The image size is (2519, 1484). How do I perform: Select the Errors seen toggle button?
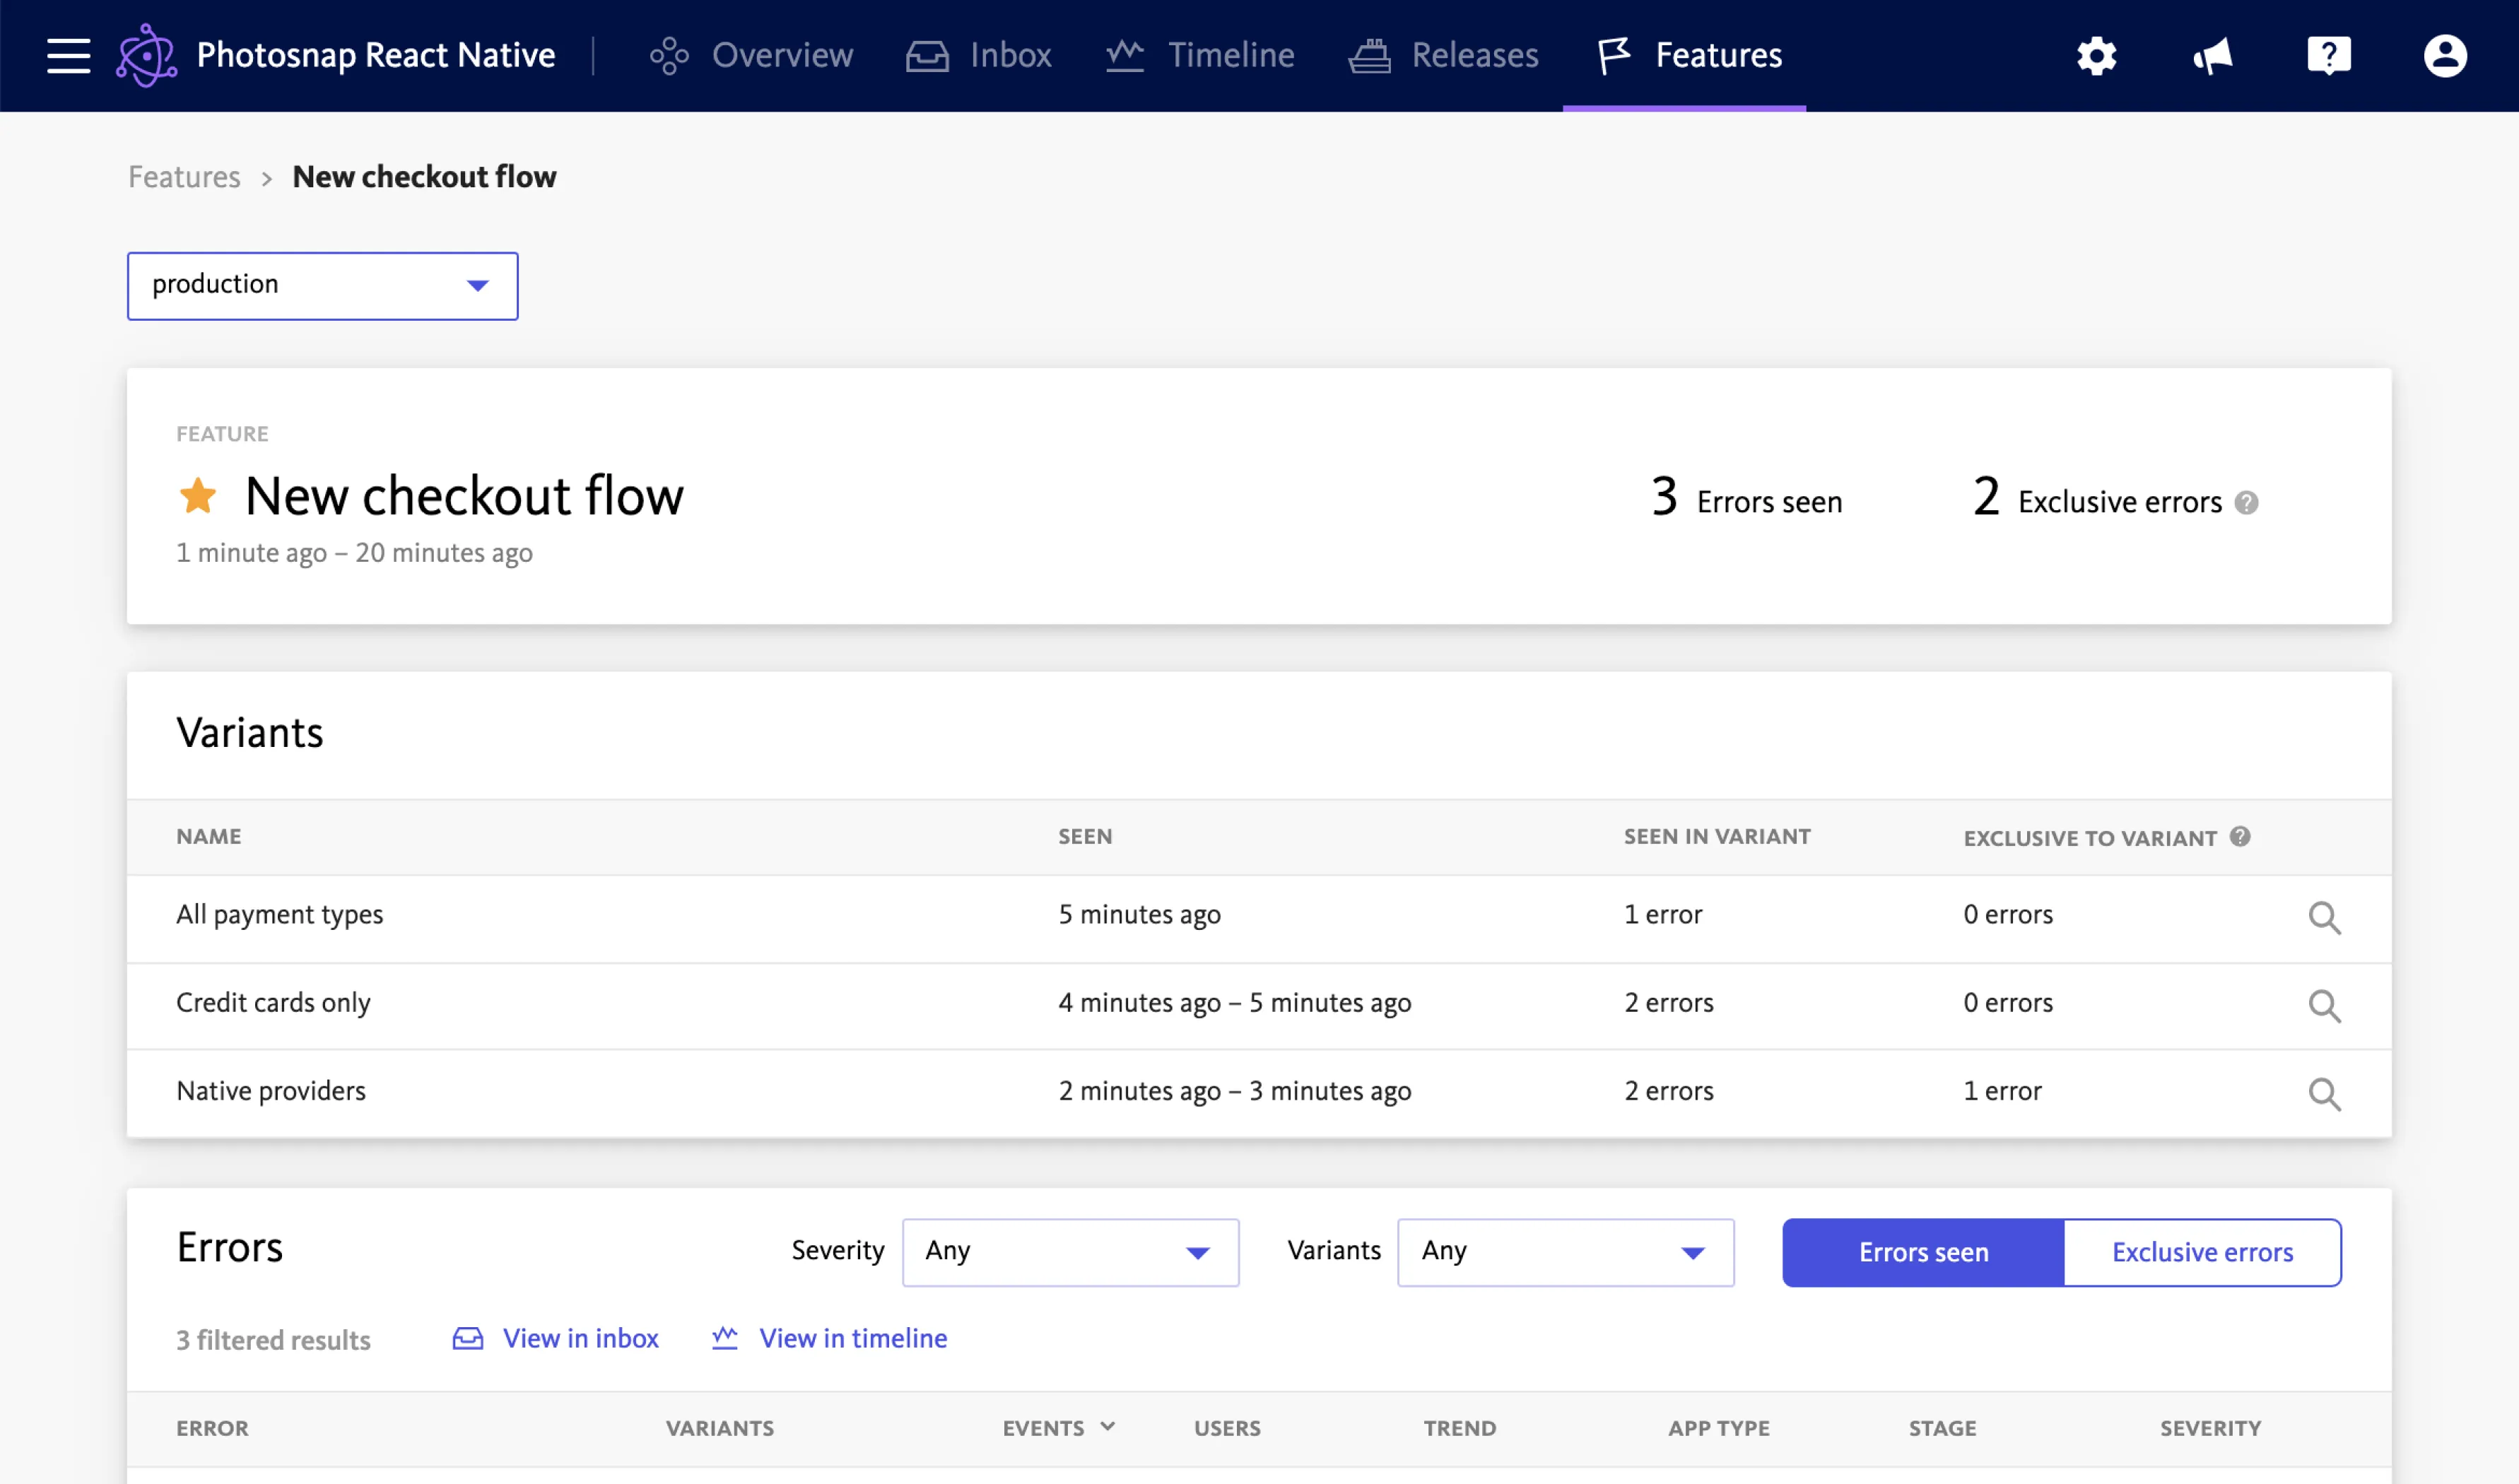[1923, 1252]
